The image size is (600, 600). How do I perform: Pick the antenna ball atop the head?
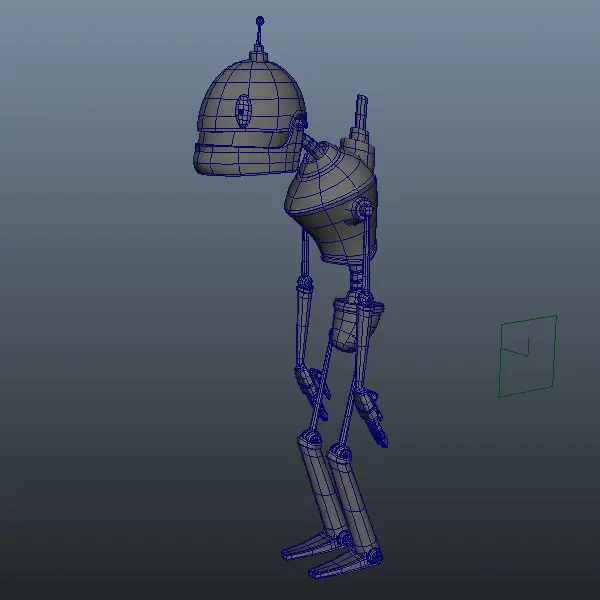pos(260,20)
